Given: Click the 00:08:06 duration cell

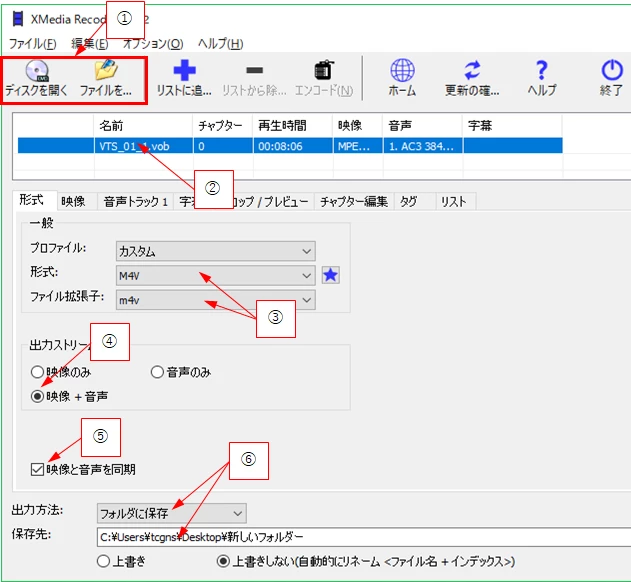Looking at the screenshot, I should point(293,146).
